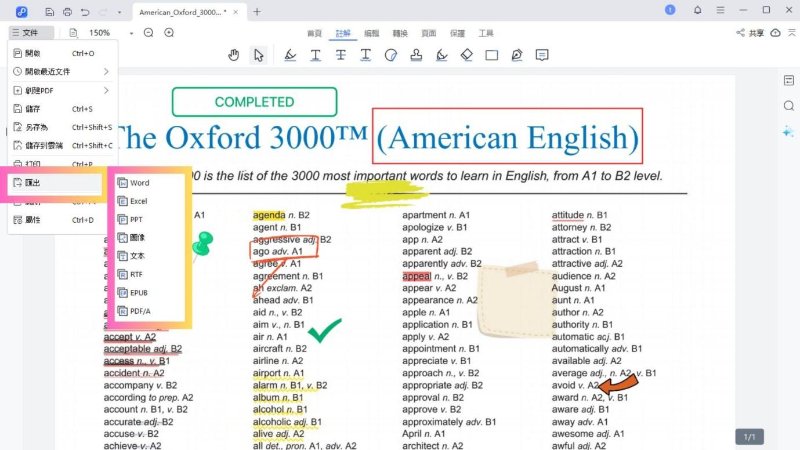Choose the highlighter annotation tool

point(290,55)
